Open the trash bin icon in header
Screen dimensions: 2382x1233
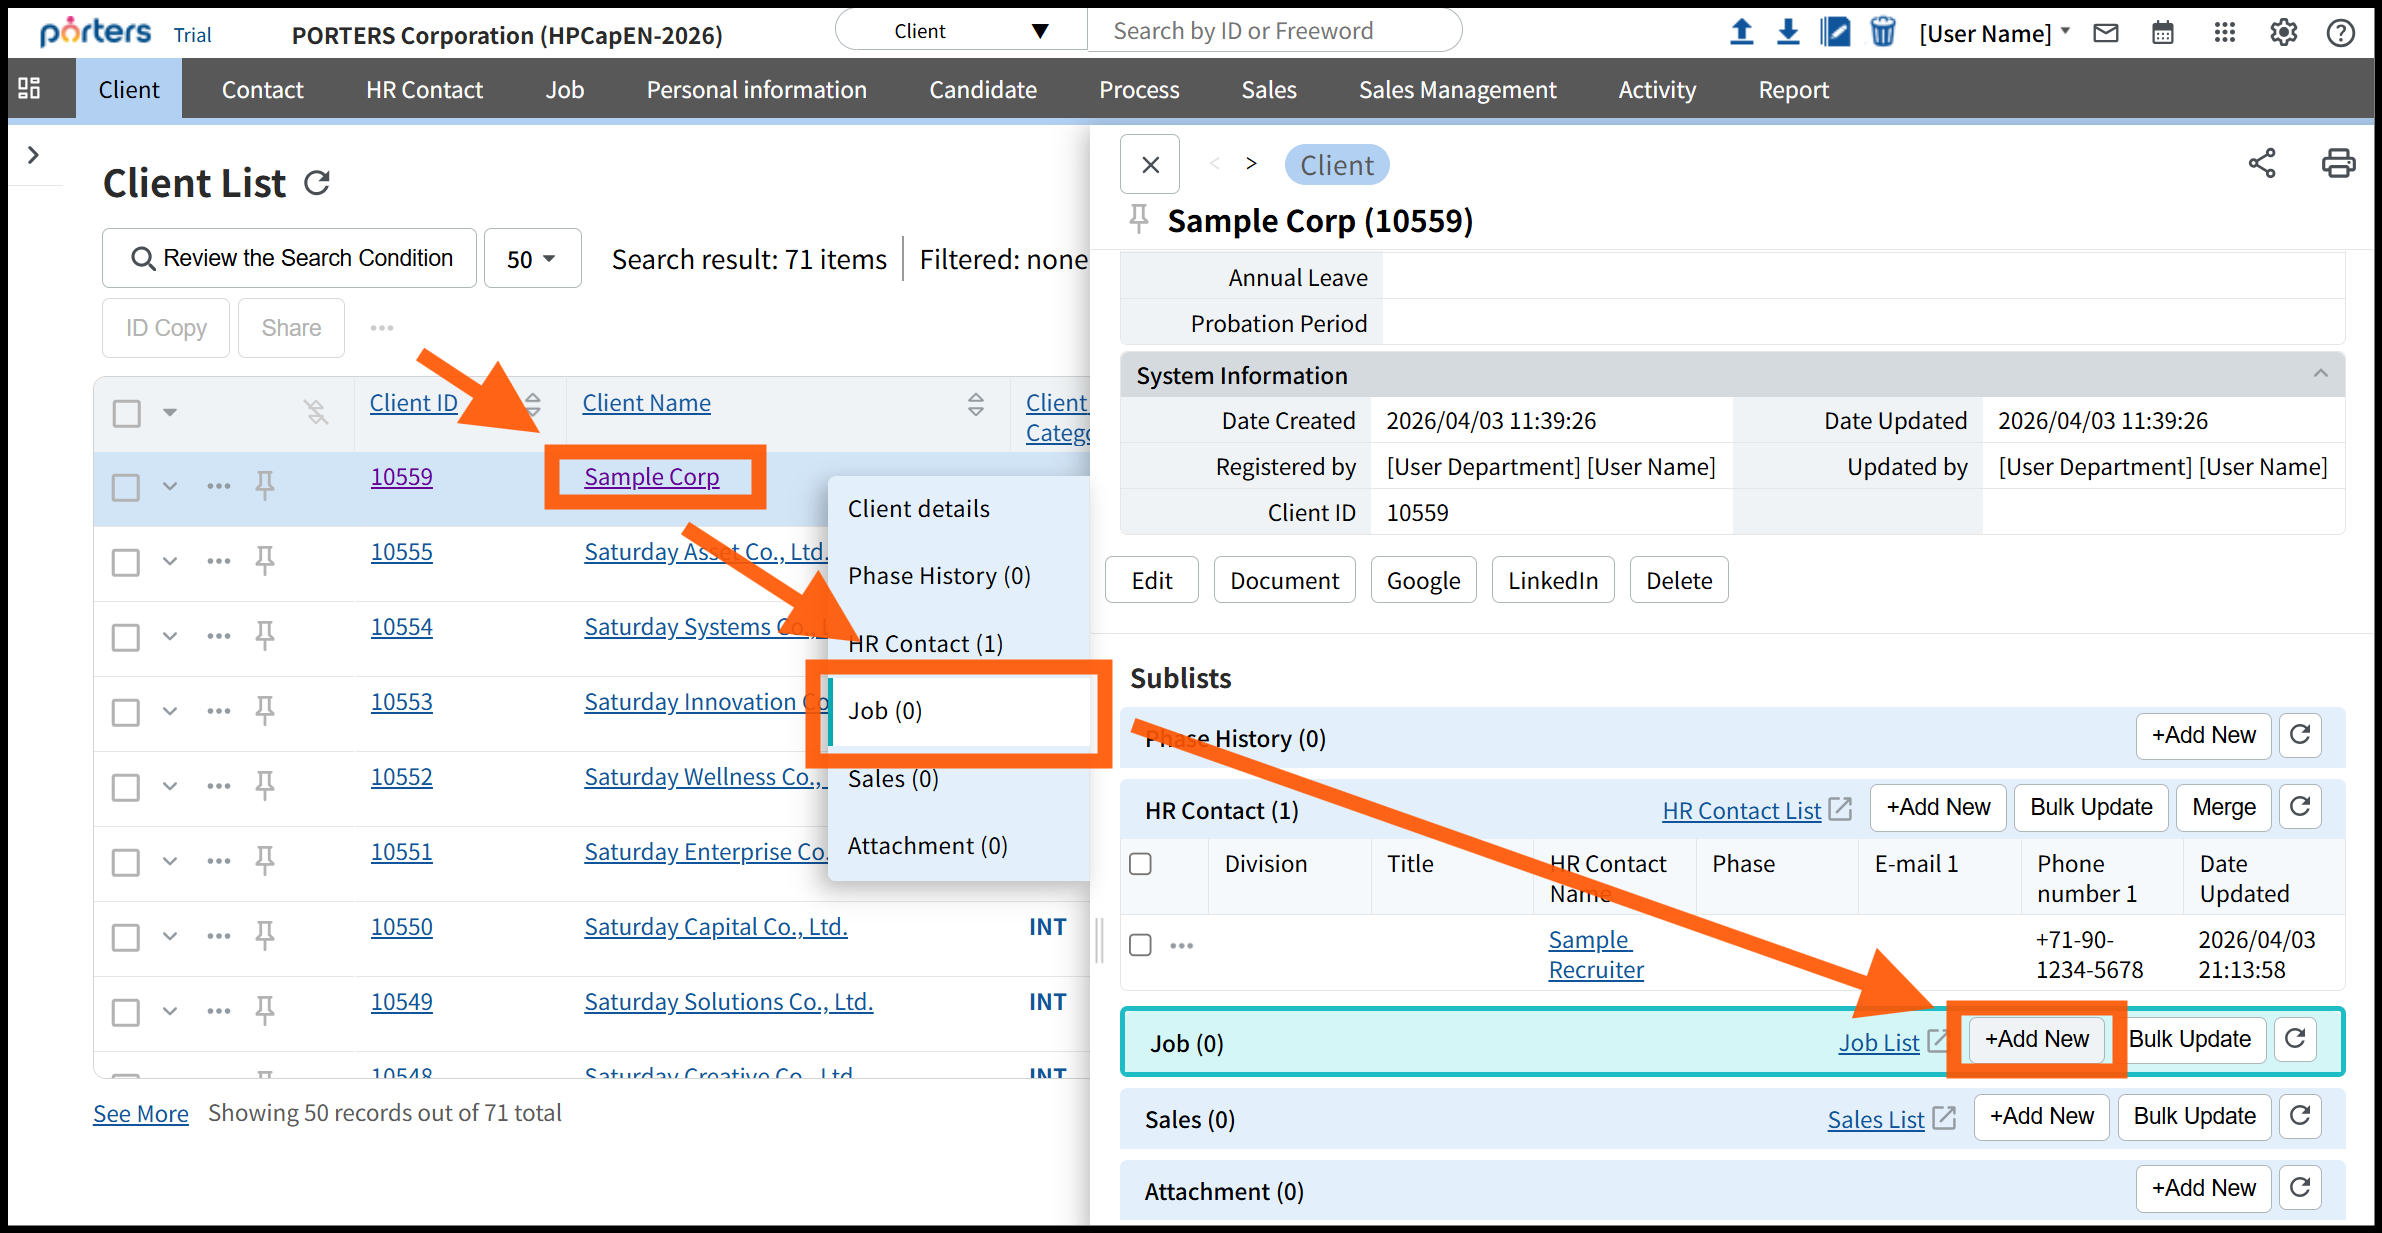[x=1882, y=32]
